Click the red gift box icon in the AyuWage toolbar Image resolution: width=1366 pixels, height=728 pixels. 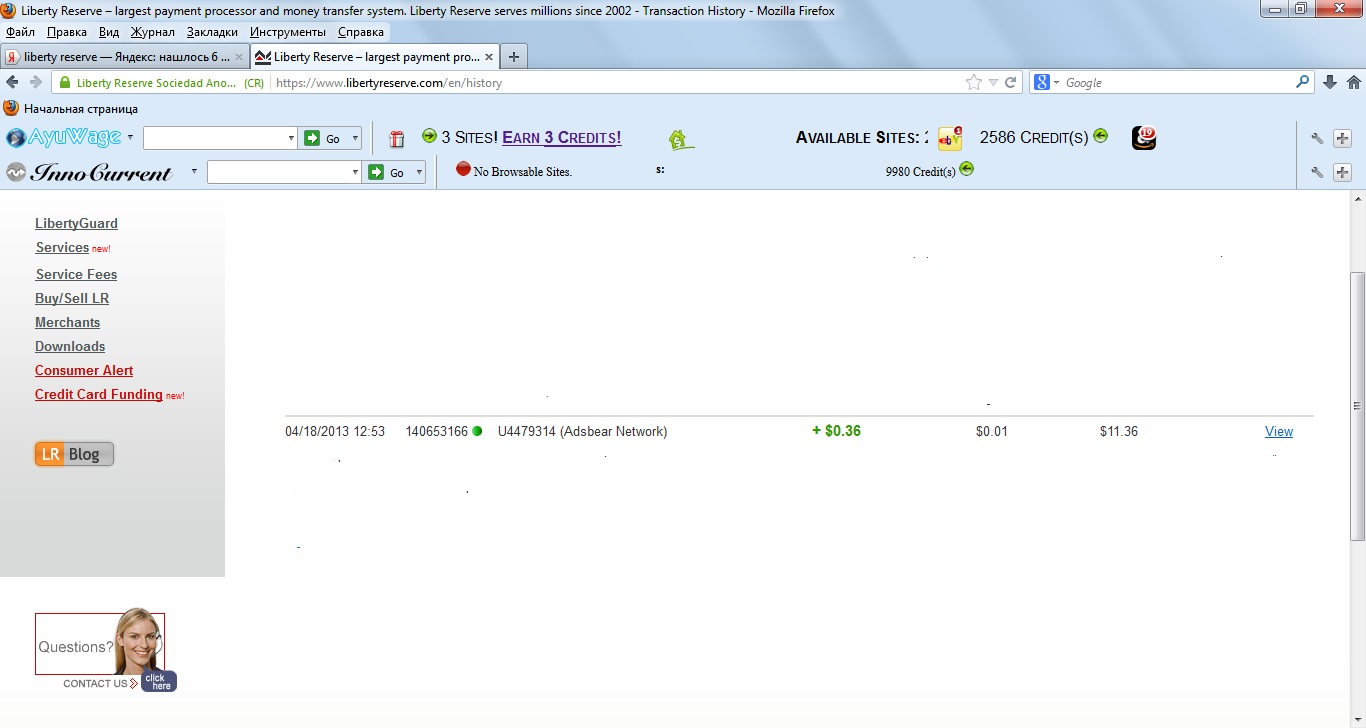pos(397,139)
